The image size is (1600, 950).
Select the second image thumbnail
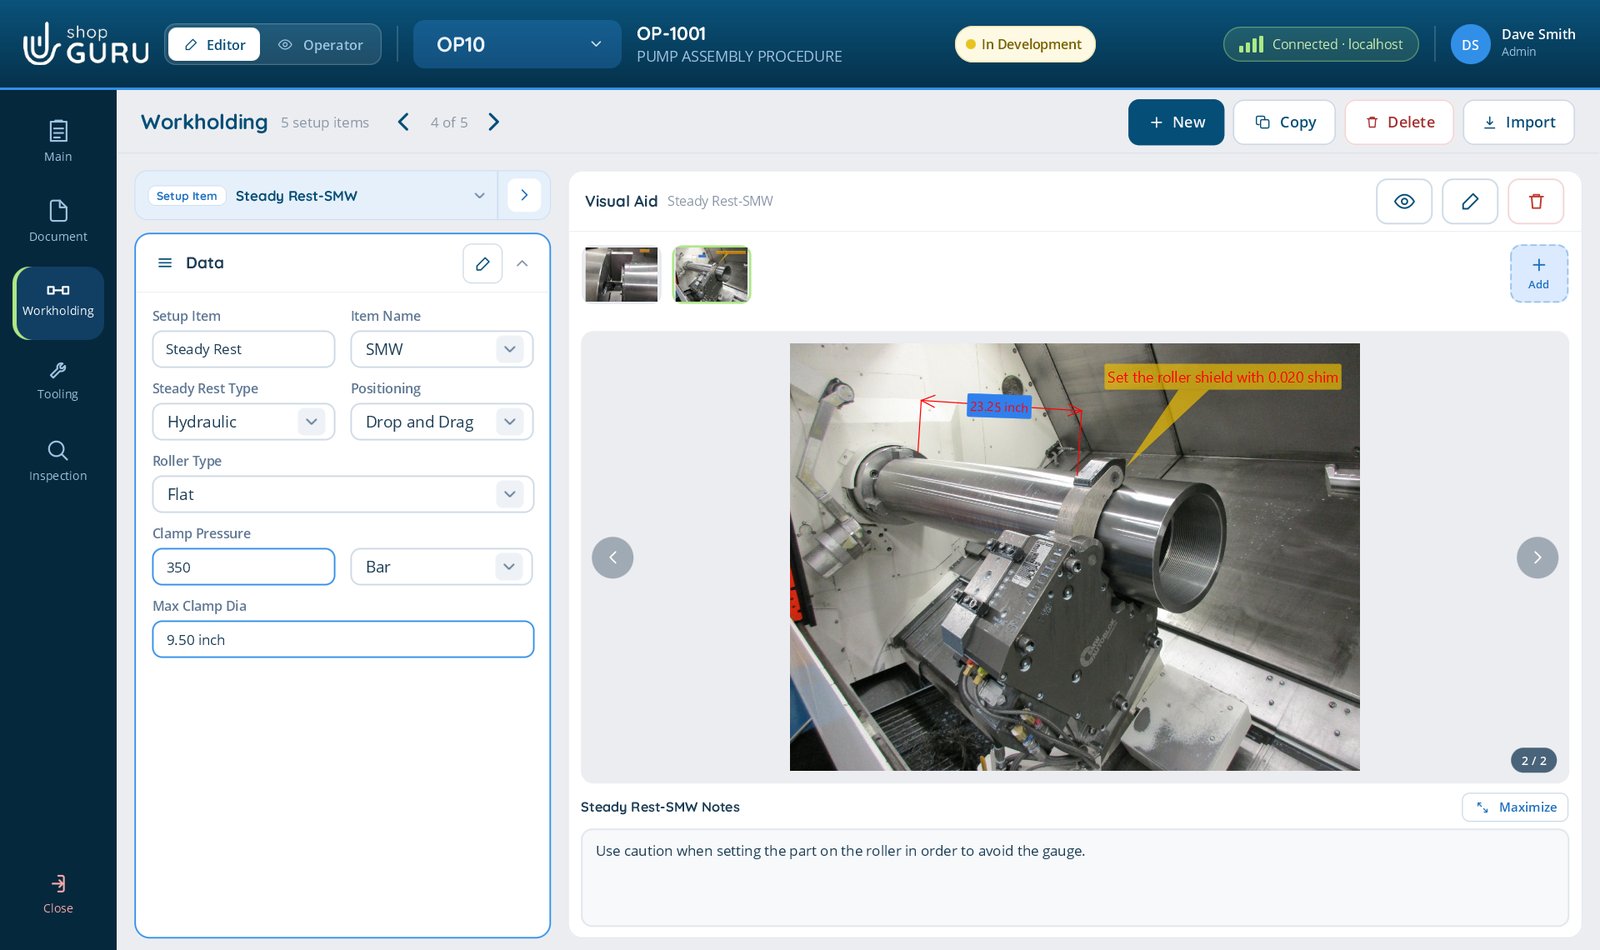point(711,274)
